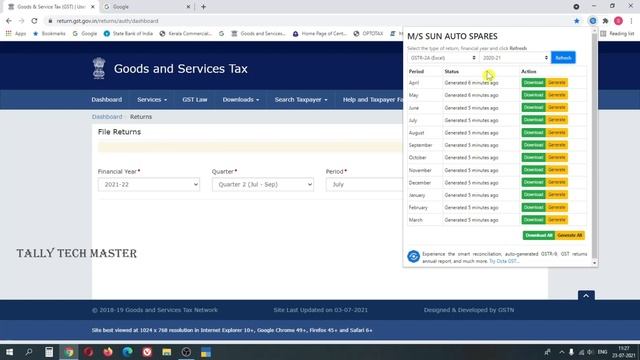Open the Chrome profile avatar
Screen dimensions: 640x360
click(618, 21)
